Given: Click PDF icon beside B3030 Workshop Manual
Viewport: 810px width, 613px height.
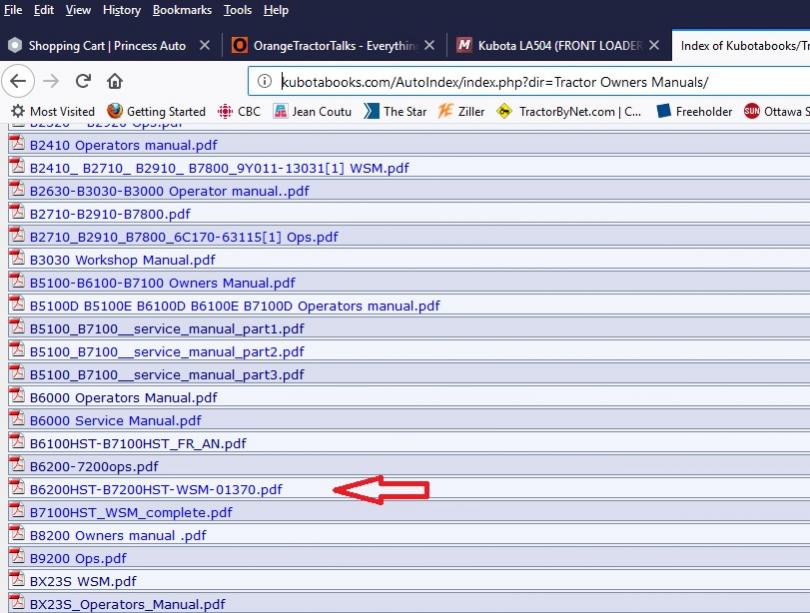Looking at the screenshot, I should click(18, 258).
